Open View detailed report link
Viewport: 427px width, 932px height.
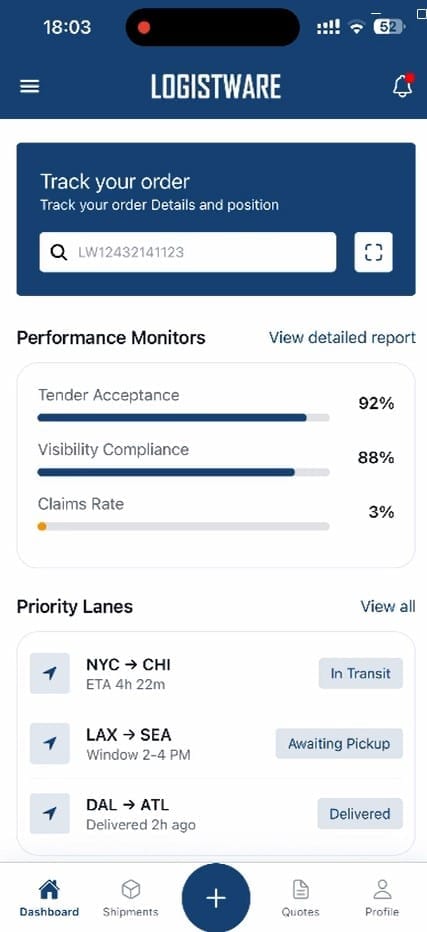(342, 338)
